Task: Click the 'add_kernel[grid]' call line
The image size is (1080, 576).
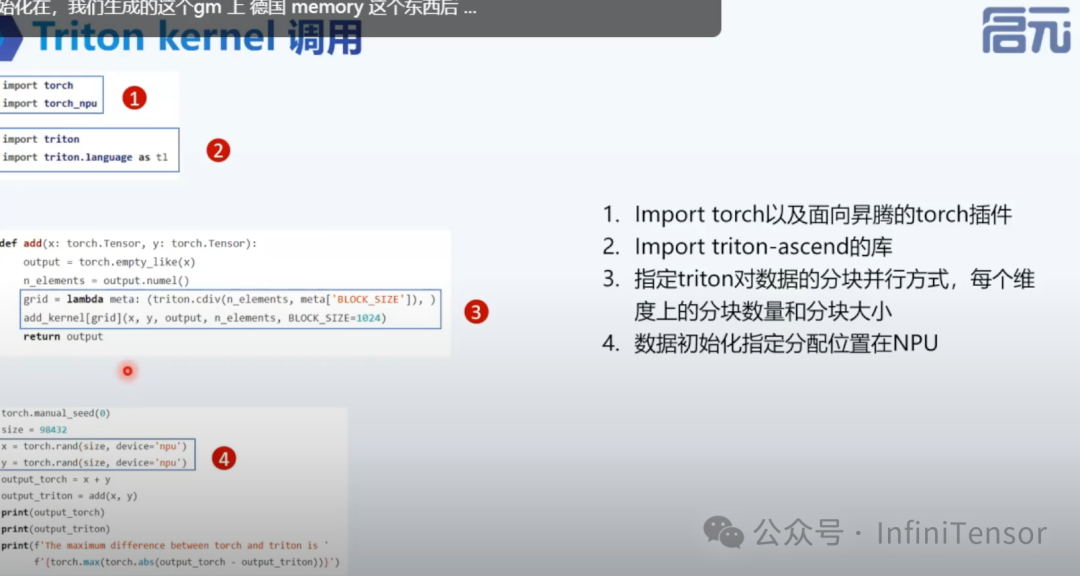Action: pyautogui.click(x=205, y=318)
